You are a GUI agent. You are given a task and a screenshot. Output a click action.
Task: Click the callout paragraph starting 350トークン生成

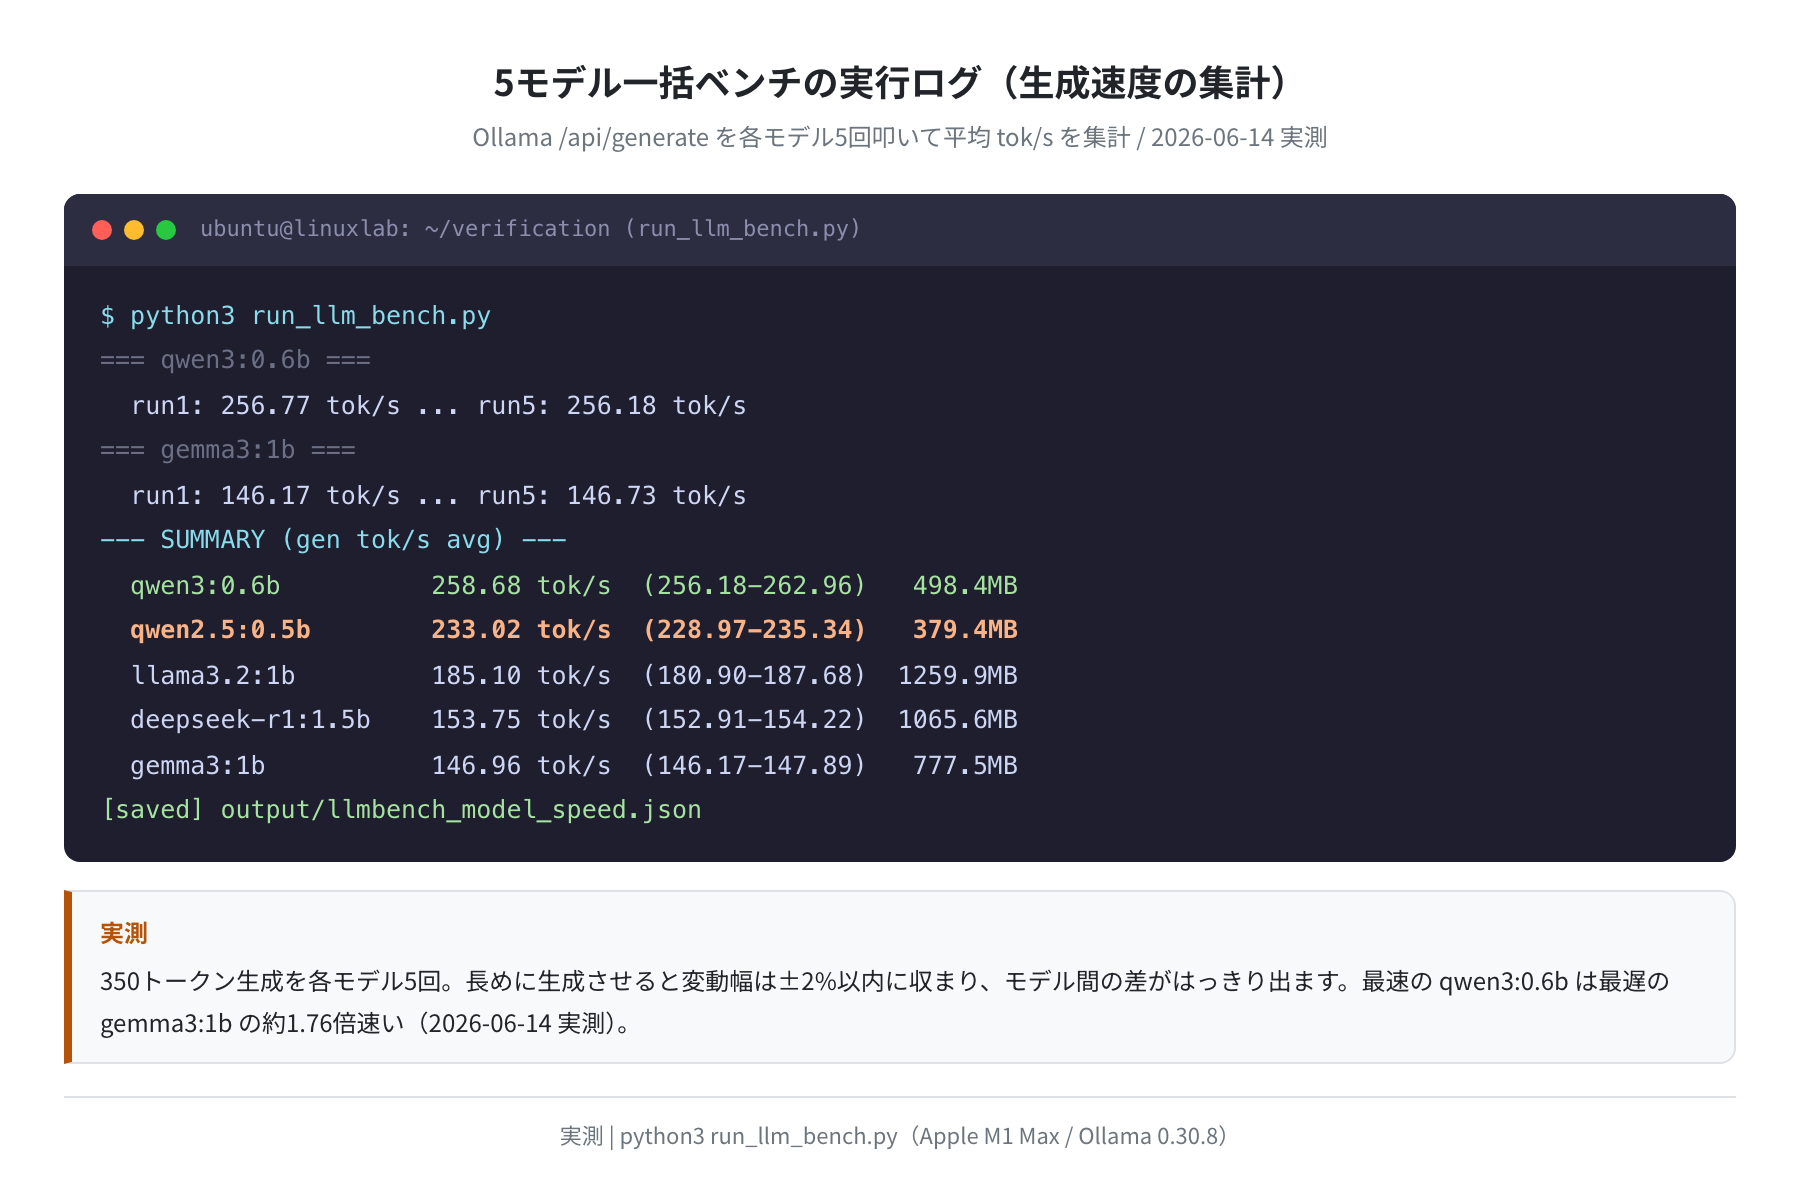[x=885, y=1002]
